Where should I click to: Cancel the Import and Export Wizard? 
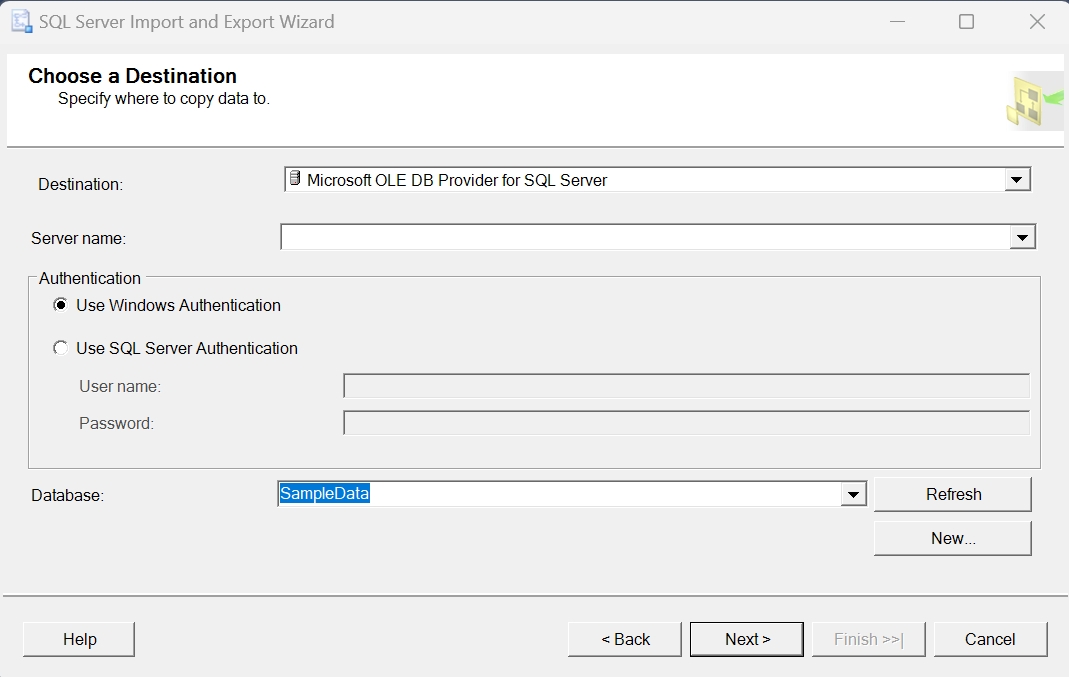[990, 639]
